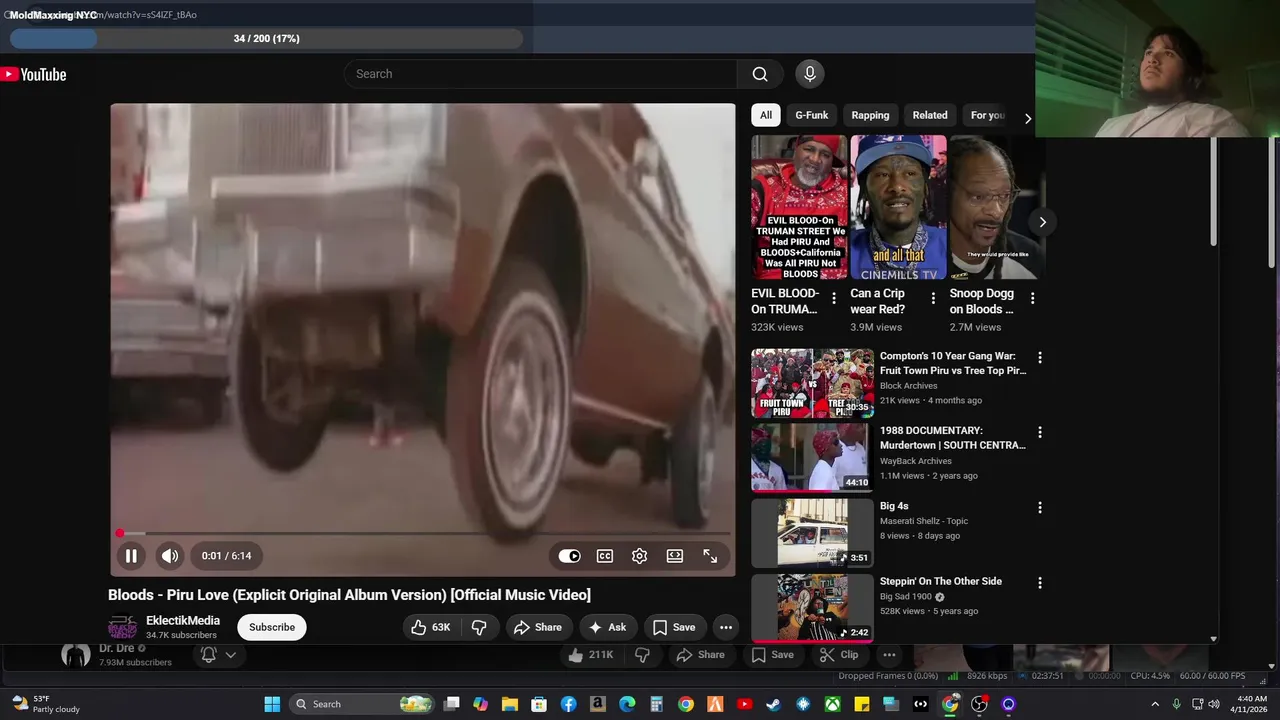Open File Explorer from the taskbar

pyautogui.click(x=510, y=704)
